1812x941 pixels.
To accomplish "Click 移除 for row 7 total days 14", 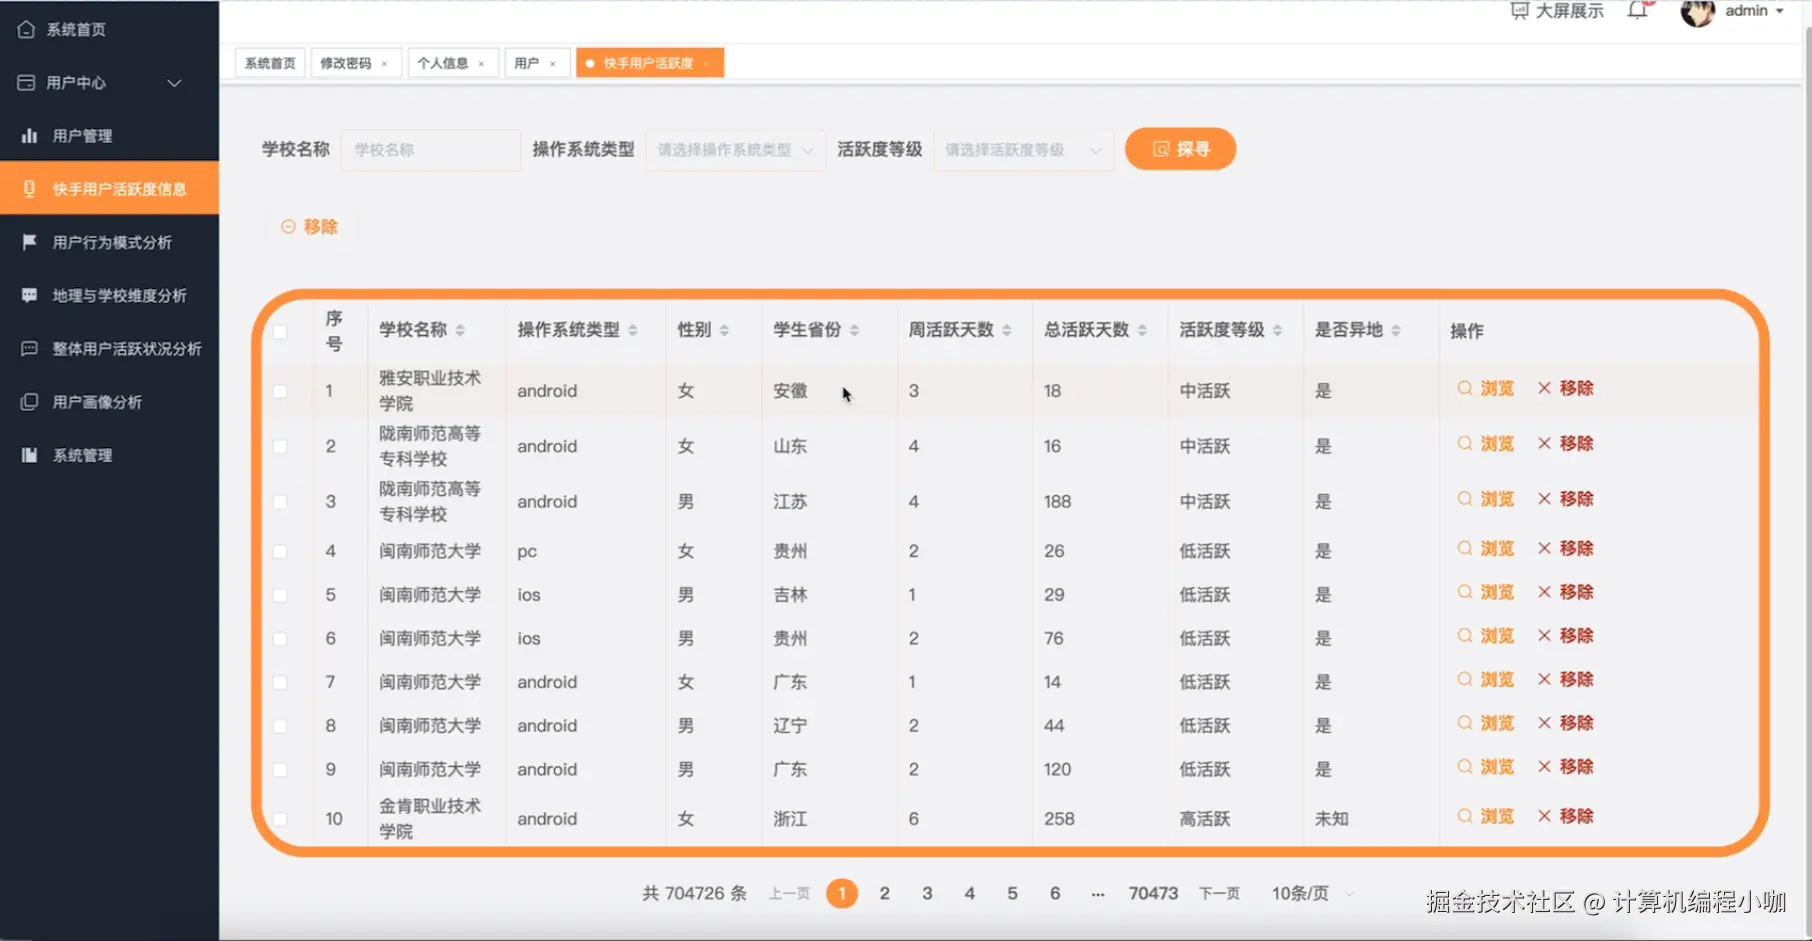I will [x=1566, y=679].
